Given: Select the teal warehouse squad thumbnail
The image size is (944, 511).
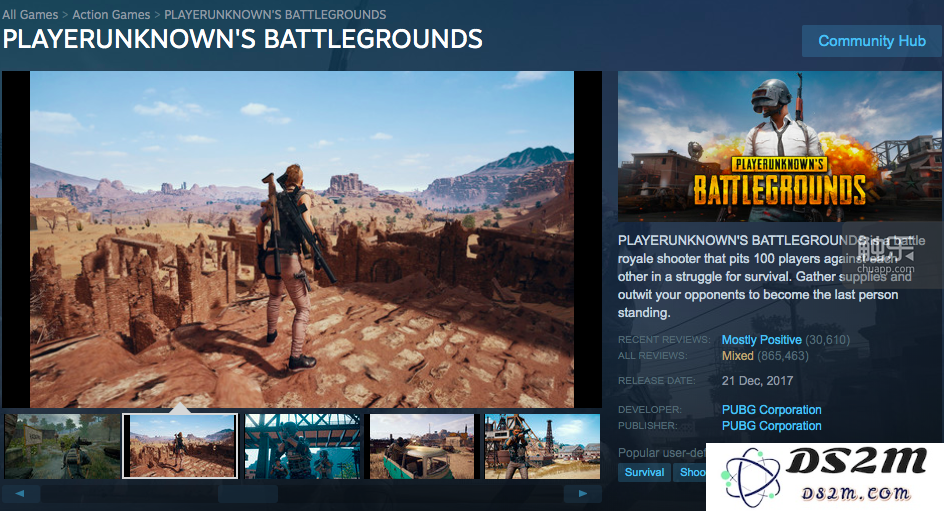Looking at the screenshot, I should [303, 446].
